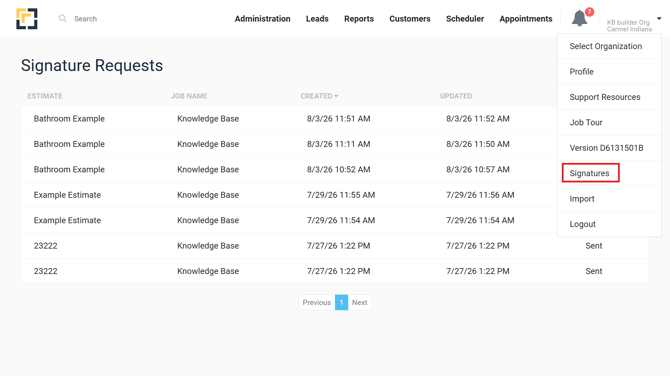Image resolution: width=670 pixels, height=376 pixels.
Task: Click the Next pagination button
Action: tap(359, 303)
